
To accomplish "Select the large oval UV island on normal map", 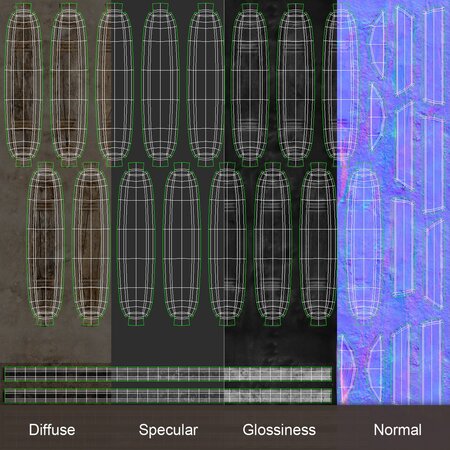I will [364, 244].
